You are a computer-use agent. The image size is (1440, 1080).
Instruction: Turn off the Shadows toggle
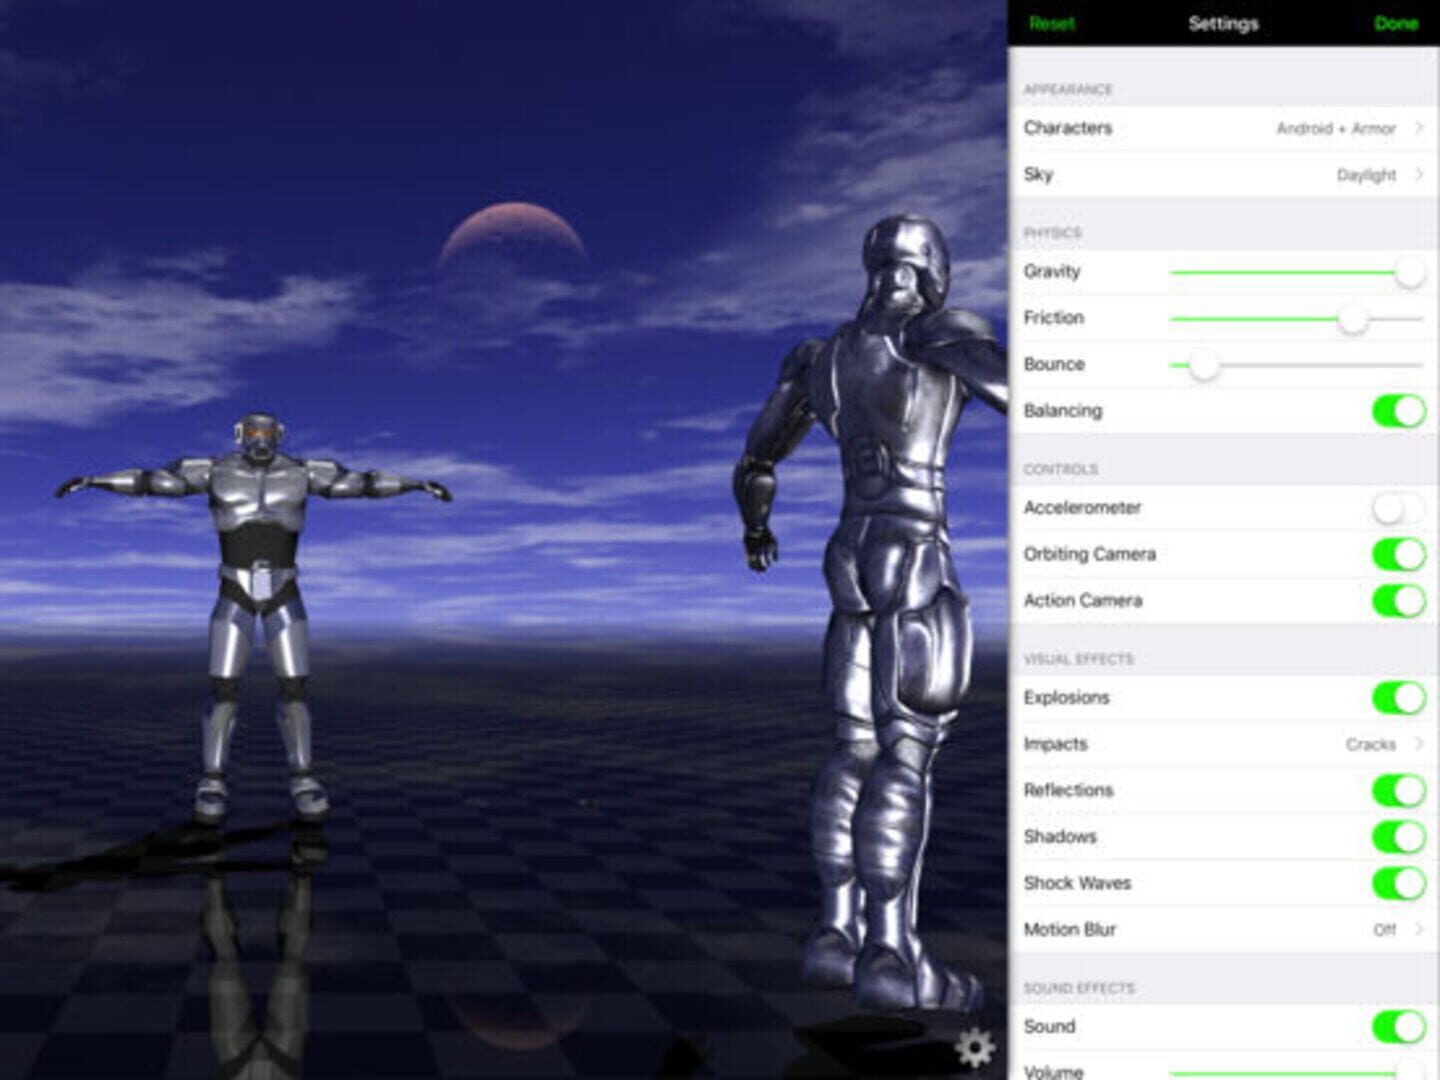click(1398, 837)
